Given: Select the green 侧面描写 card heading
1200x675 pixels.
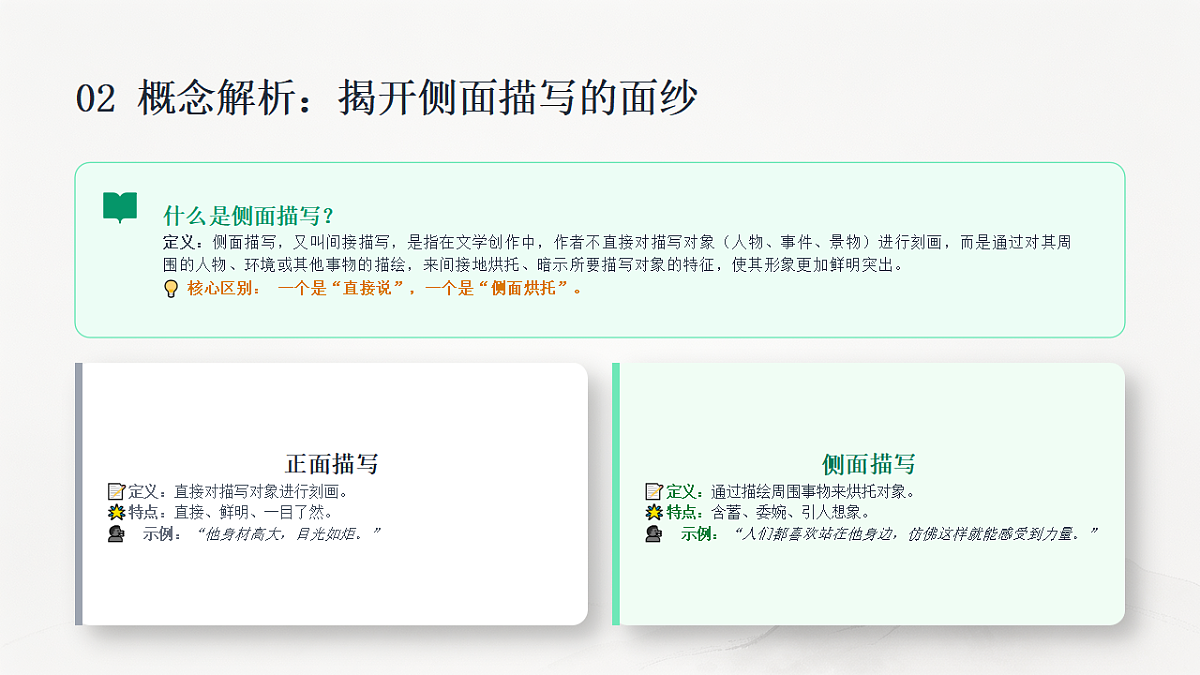Looking at the screenshot, I should 869,464.
